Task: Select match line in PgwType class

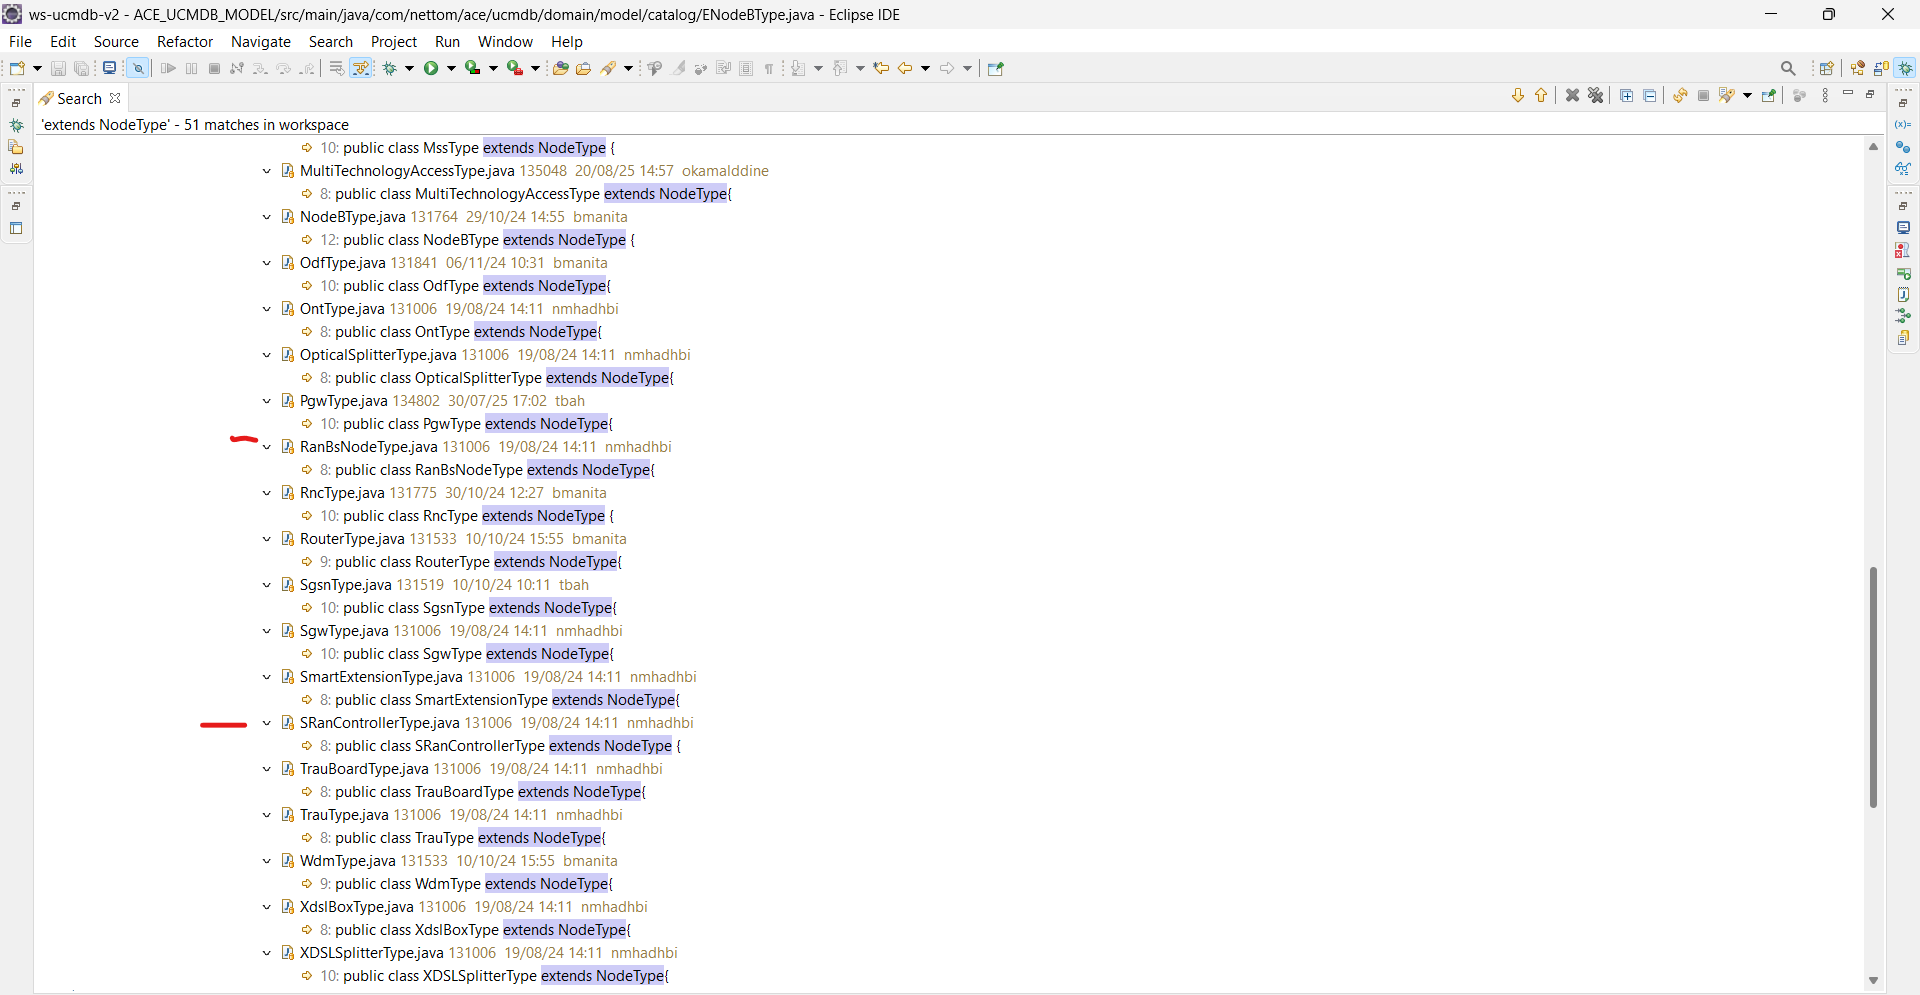Action: 466,424
